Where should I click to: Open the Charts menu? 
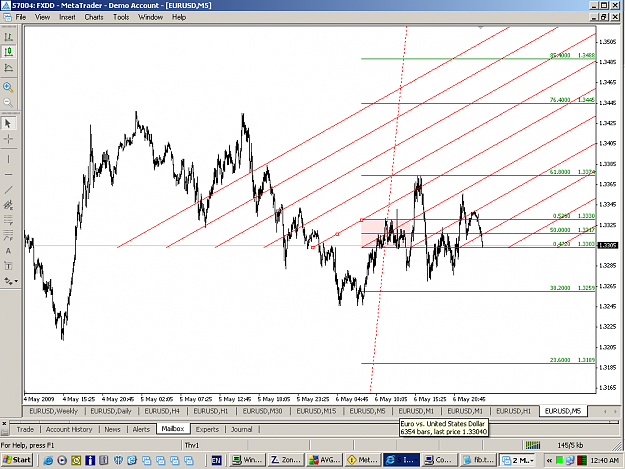pyautogui.click(x=94, y=17)
